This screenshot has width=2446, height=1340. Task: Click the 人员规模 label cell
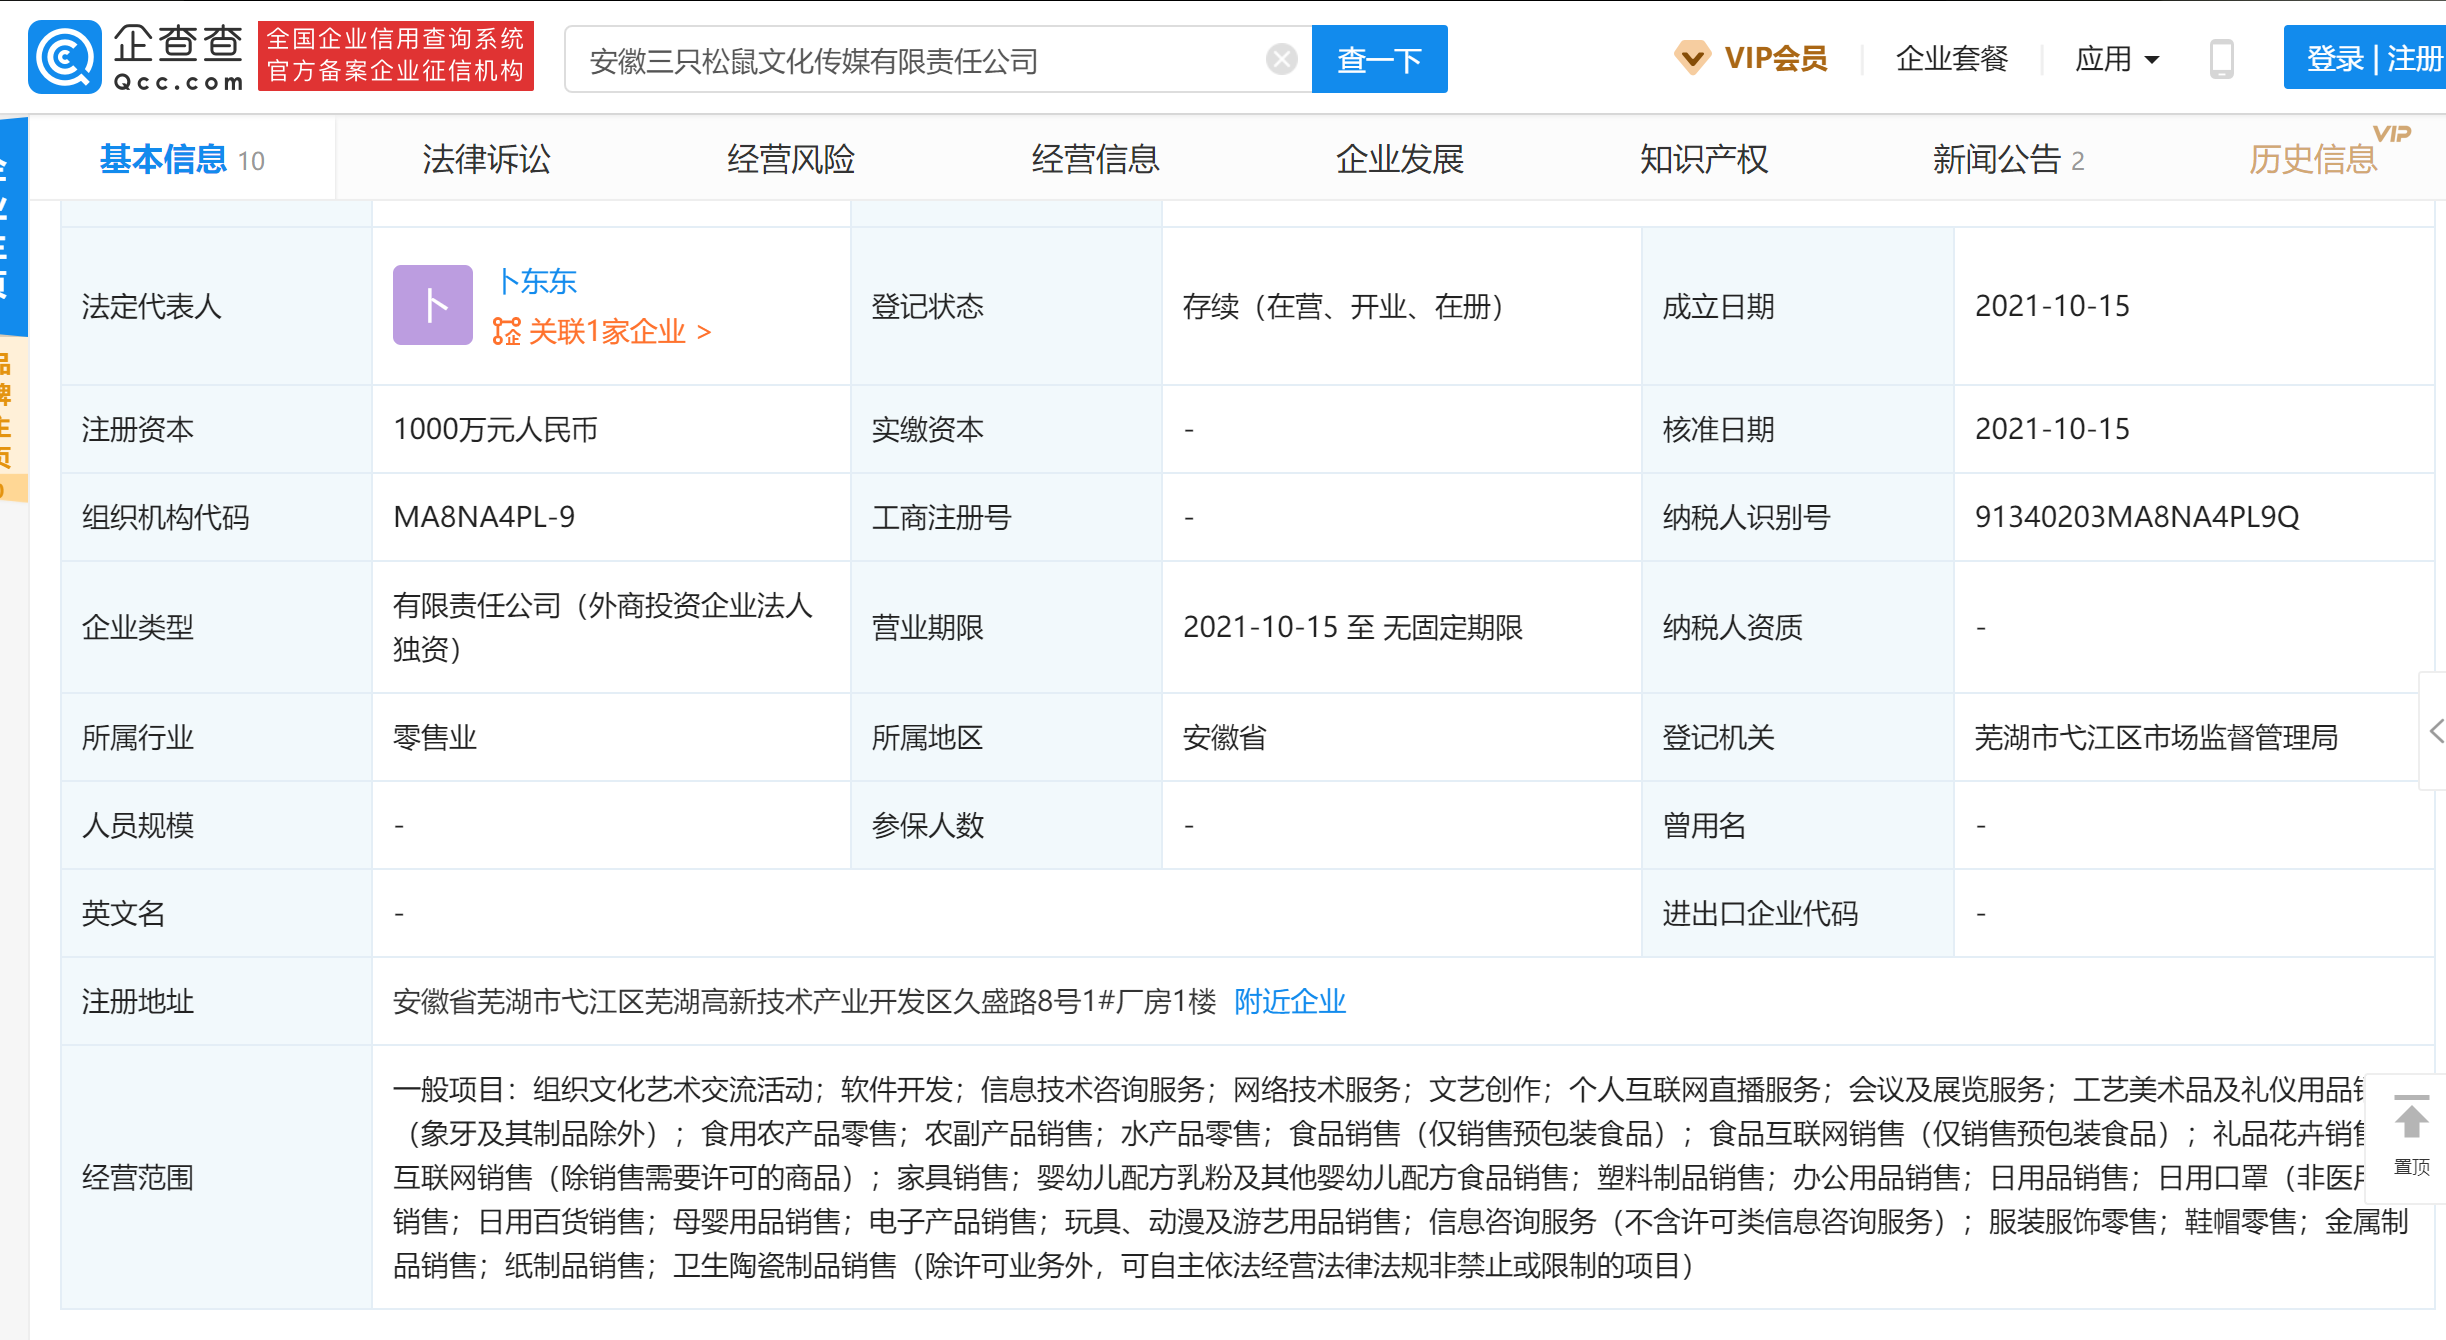coord(216,825)
